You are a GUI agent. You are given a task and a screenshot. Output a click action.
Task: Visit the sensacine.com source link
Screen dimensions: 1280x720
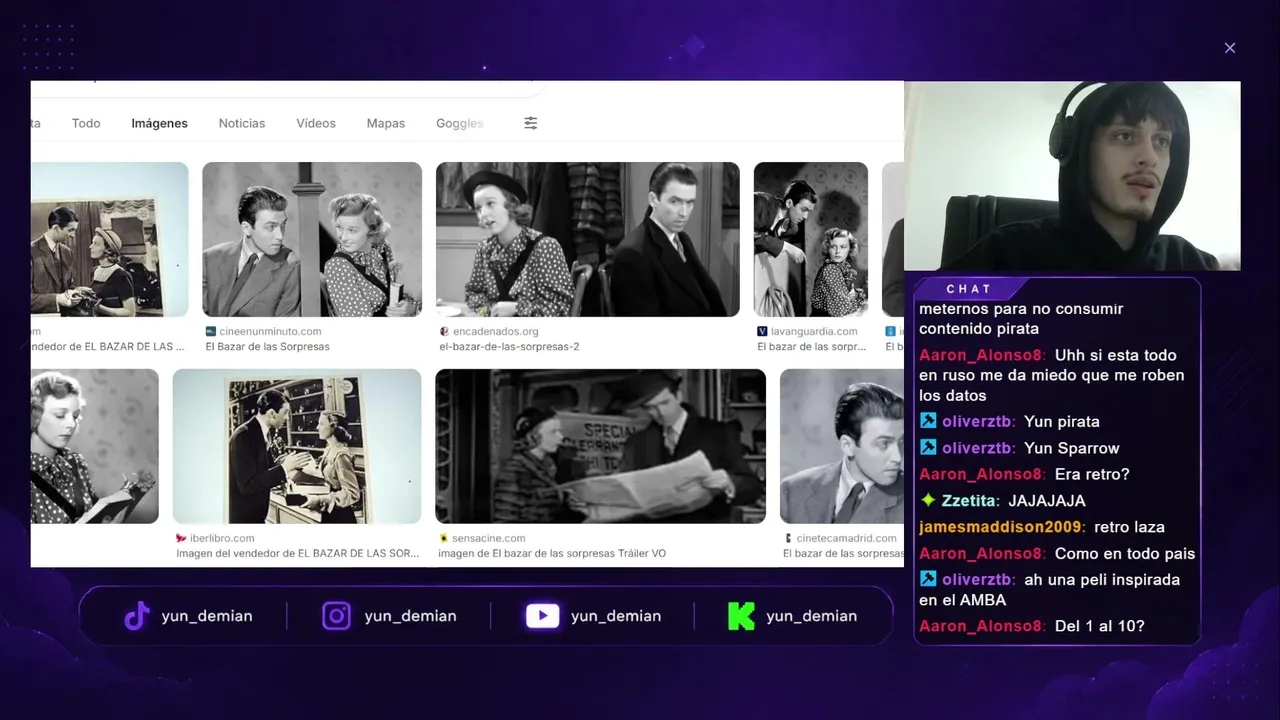[489, 538]
